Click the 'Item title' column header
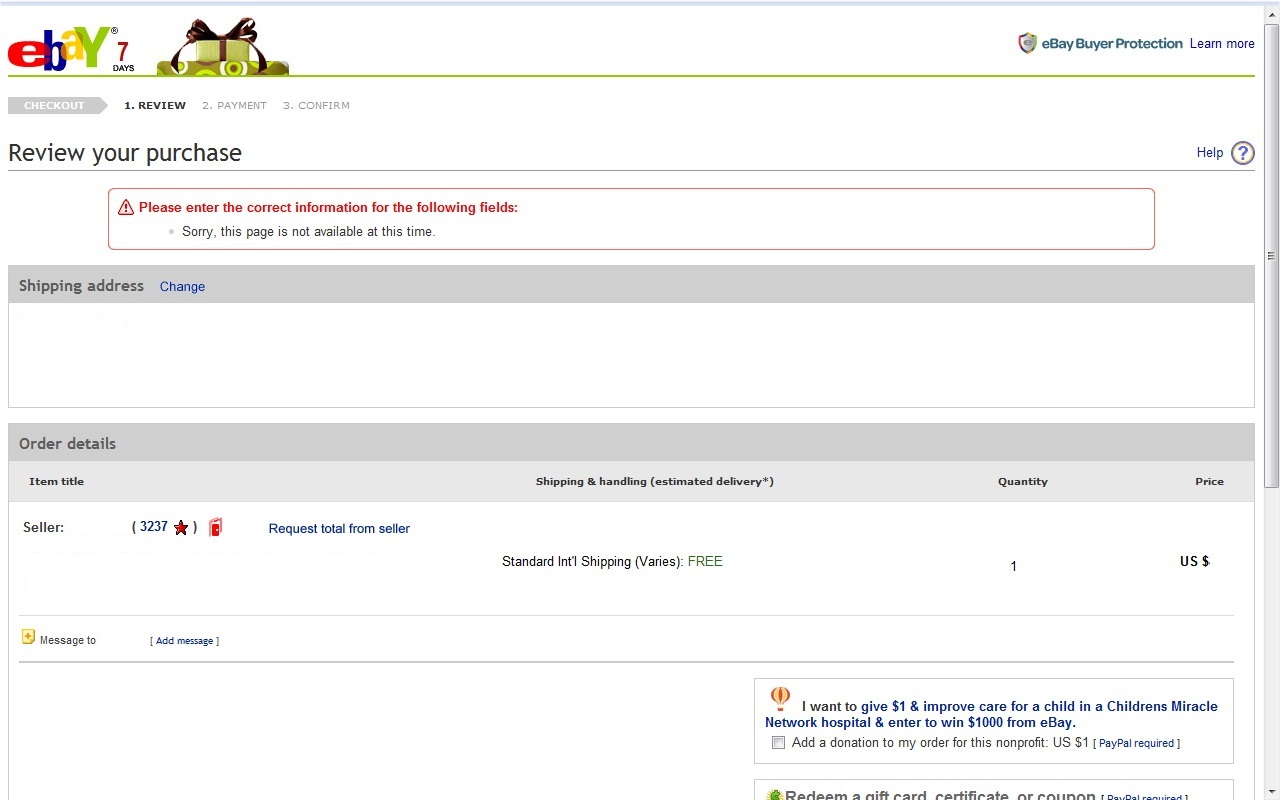 pos(57,482)
